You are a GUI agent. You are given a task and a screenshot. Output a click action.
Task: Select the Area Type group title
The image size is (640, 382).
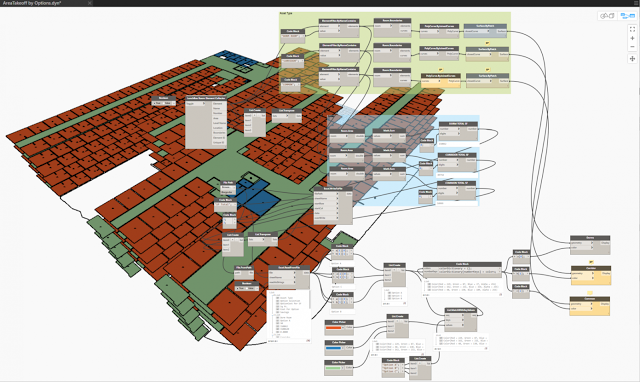click(x=286, y=13)
